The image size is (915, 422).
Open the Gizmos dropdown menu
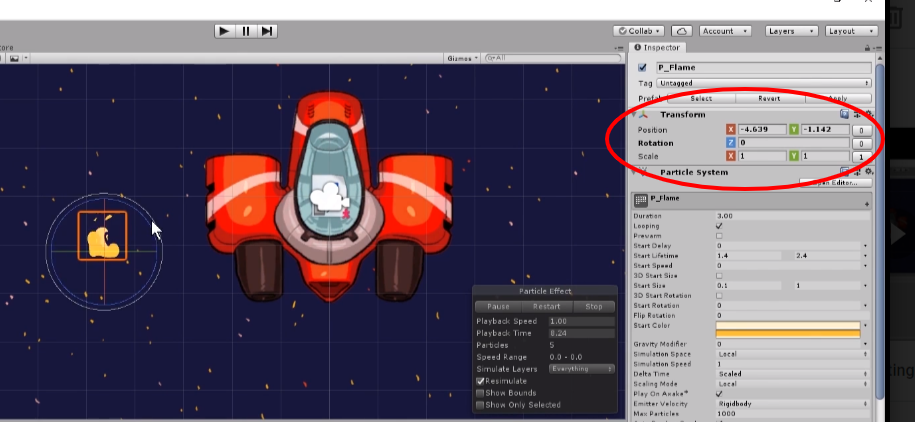(462, 58)
